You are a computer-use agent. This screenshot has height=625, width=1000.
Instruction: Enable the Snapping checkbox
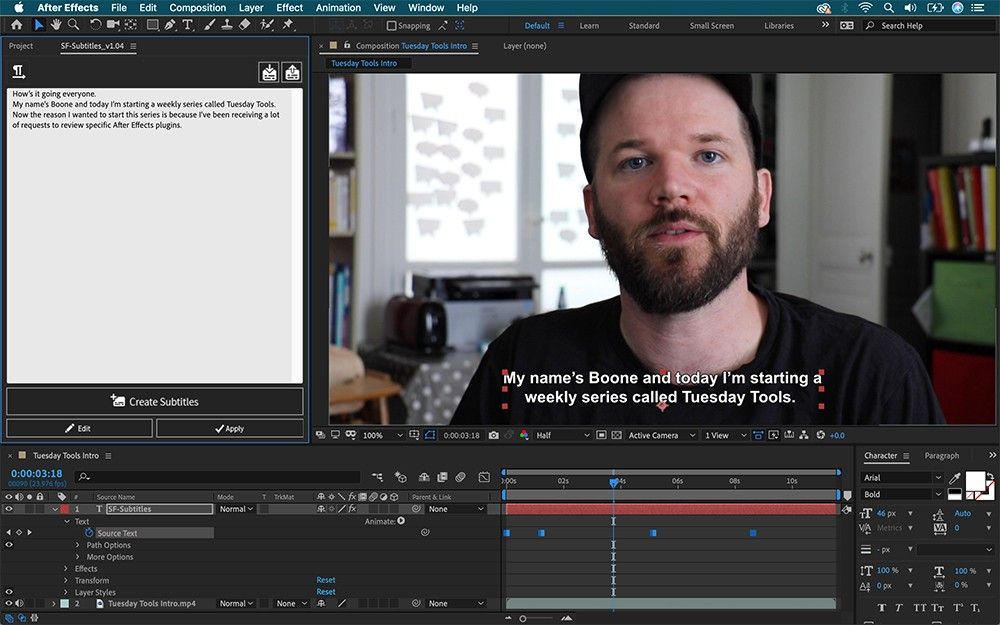[x=392, y=26]
